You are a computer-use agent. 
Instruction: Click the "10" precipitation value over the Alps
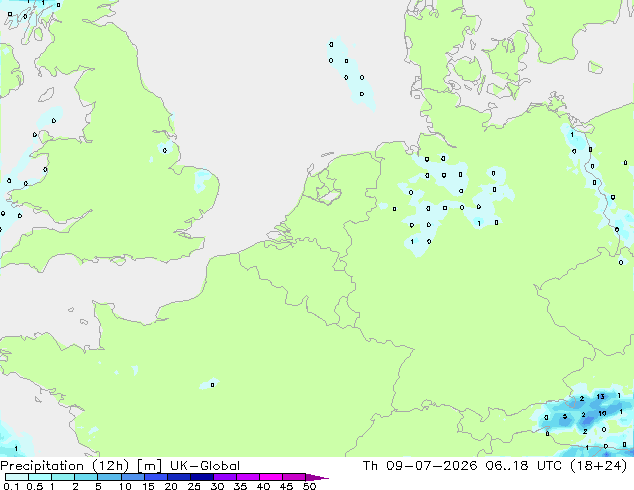coord(602,413)
